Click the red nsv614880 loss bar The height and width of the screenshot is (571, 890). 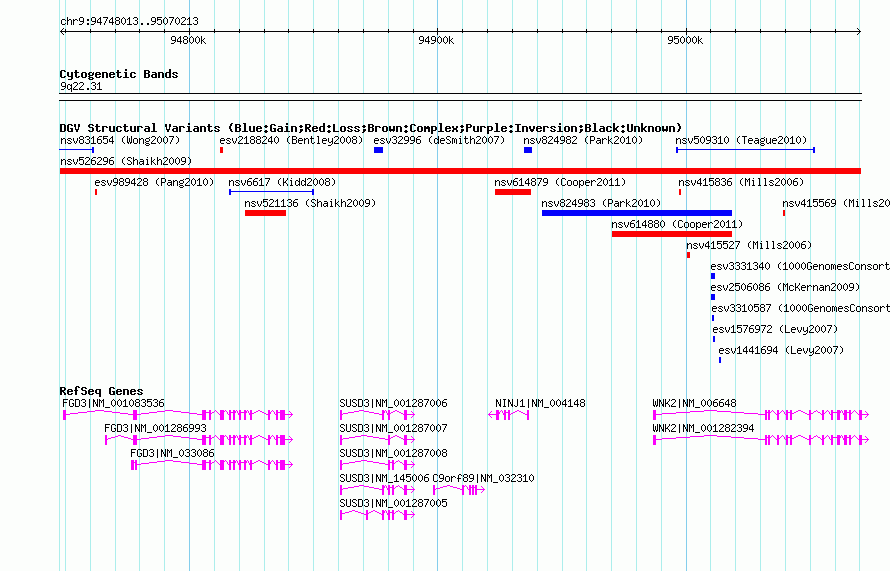[671, 234]
